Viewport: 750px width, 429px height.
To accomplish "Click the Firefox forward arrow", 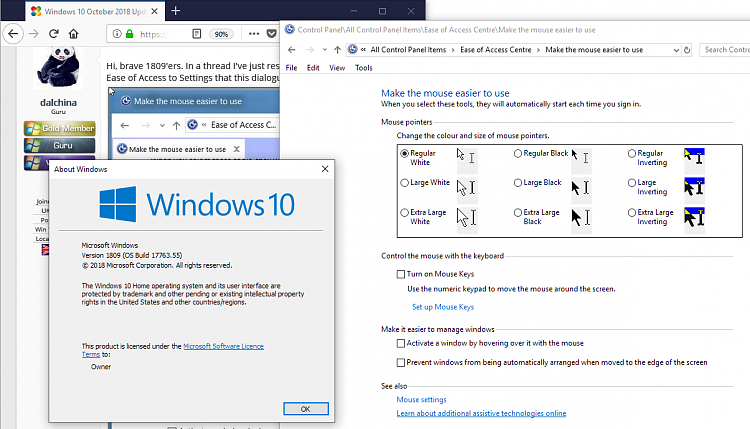I will 33,34.
